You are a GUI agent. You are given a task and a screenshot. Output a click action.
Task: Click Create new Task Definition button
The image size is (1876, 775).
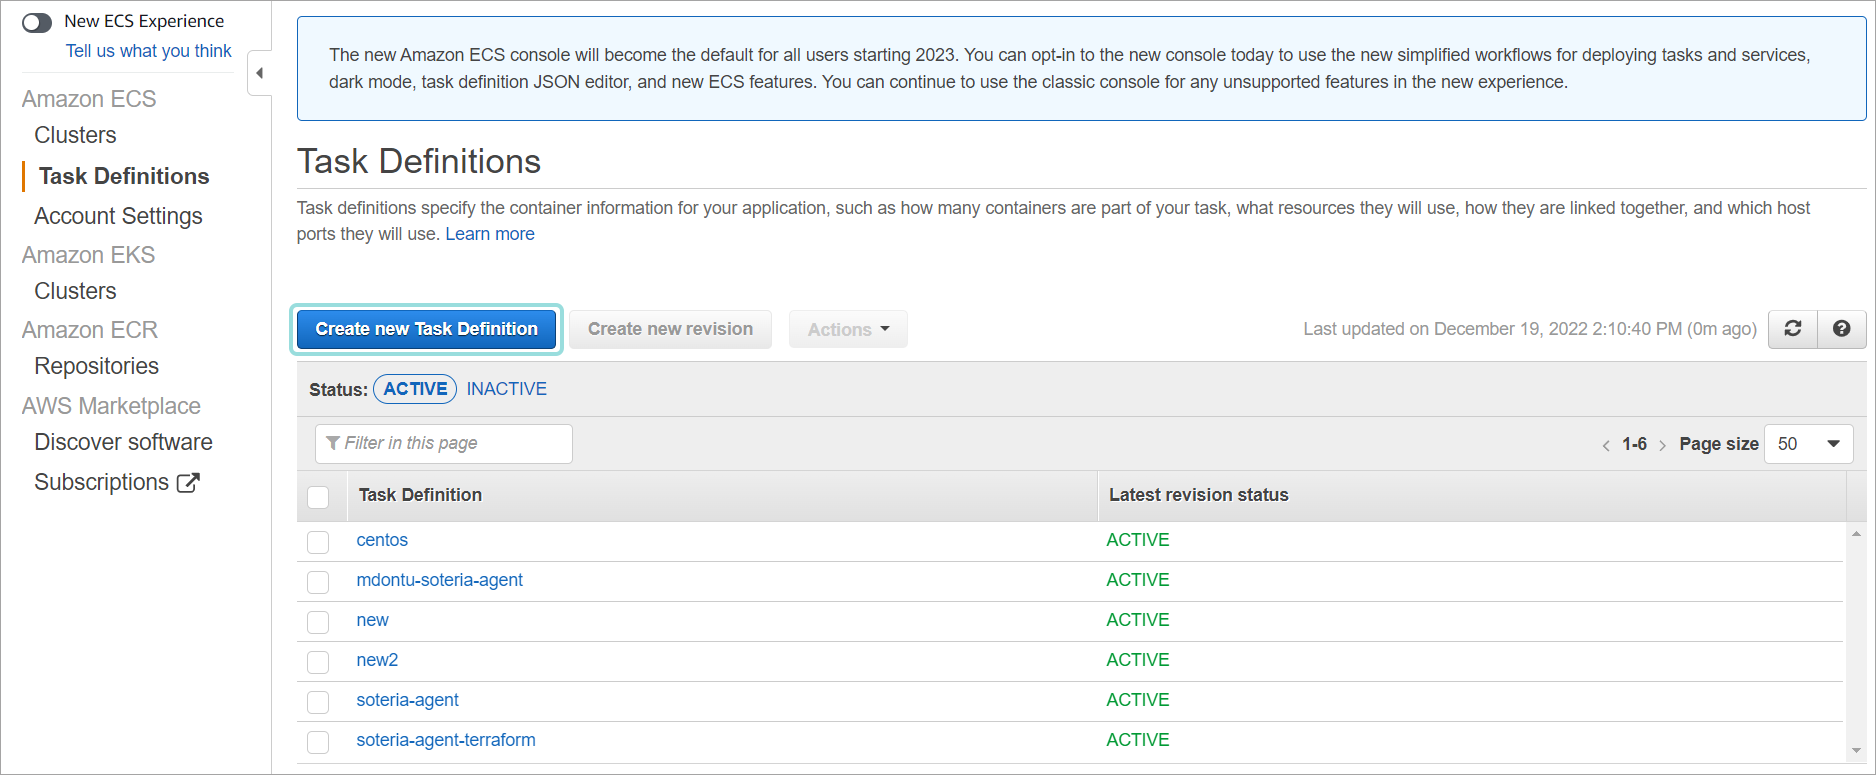427,329
